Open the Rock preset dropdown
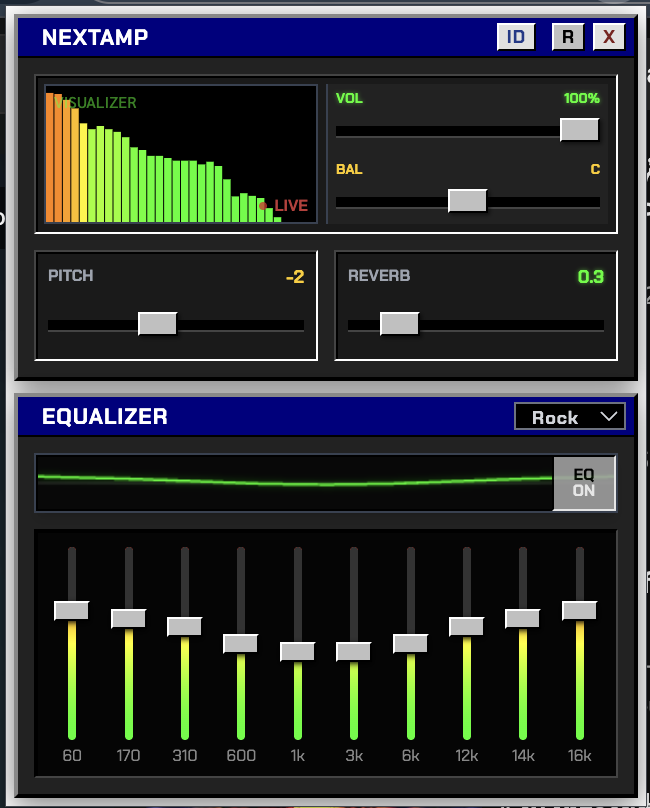650x808 pixels. point(570,417)
